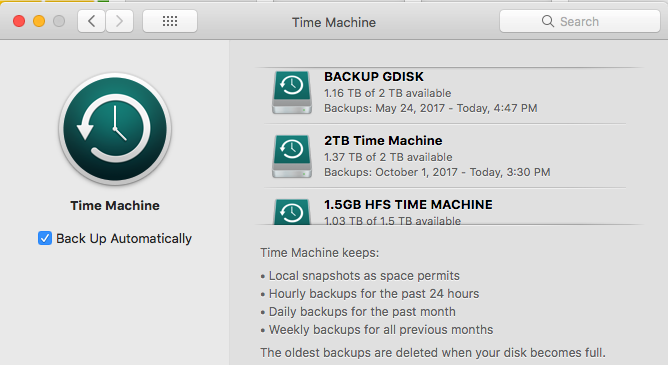
Task: Click the 1.5GB HFS TIME MACHINE name
Action: 408,204
